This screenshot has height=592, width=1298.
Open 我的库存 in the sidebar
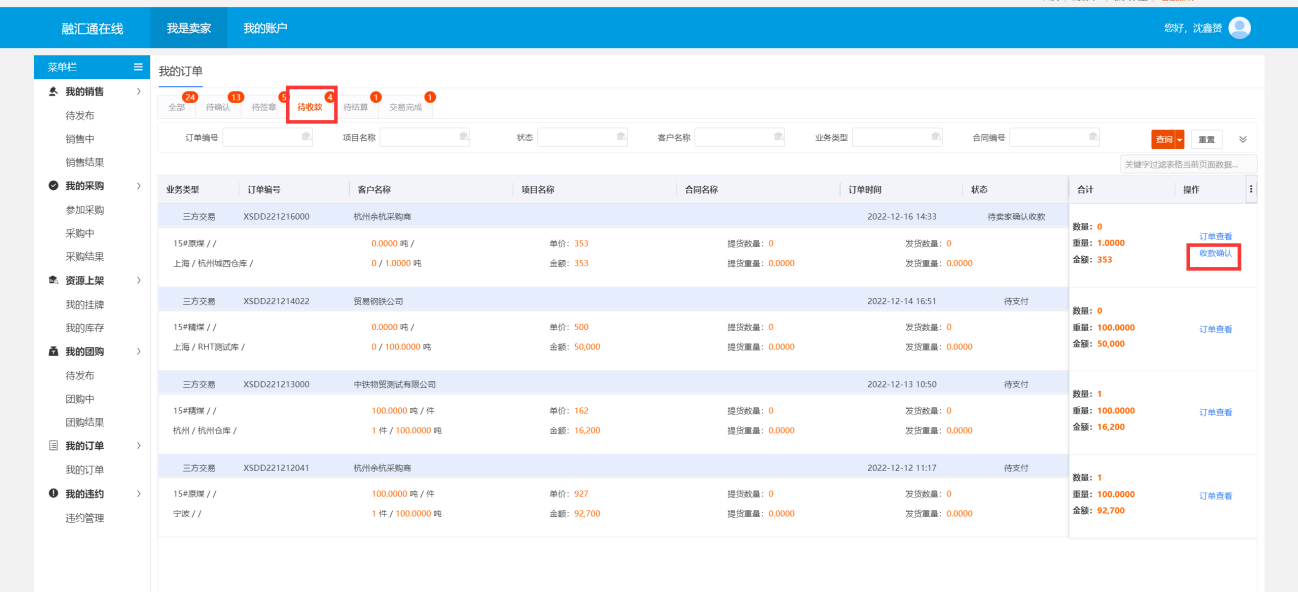pyautogui.click(x=85, y=328)
